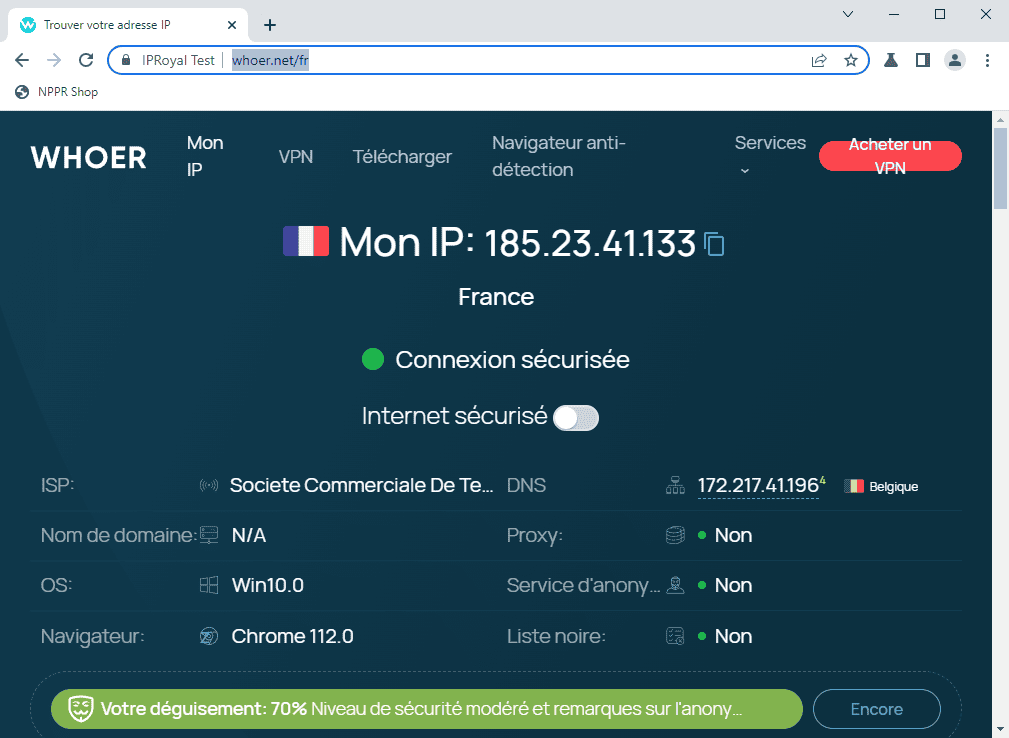Click the N/A domain name value
Viewport: 1009px width, 738px height.
click(x=249, y=535)
